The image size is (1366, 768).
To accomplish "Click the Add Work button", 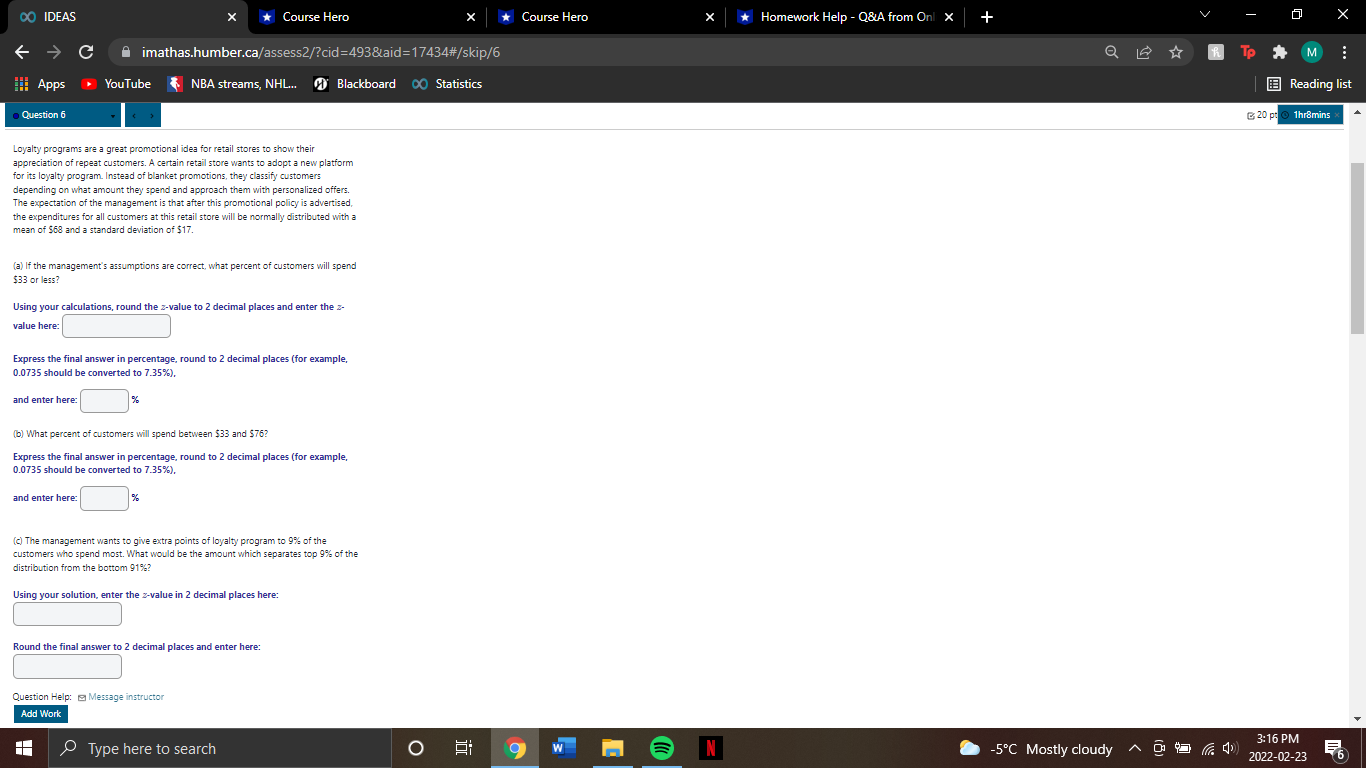I will (x=40, y=713).
